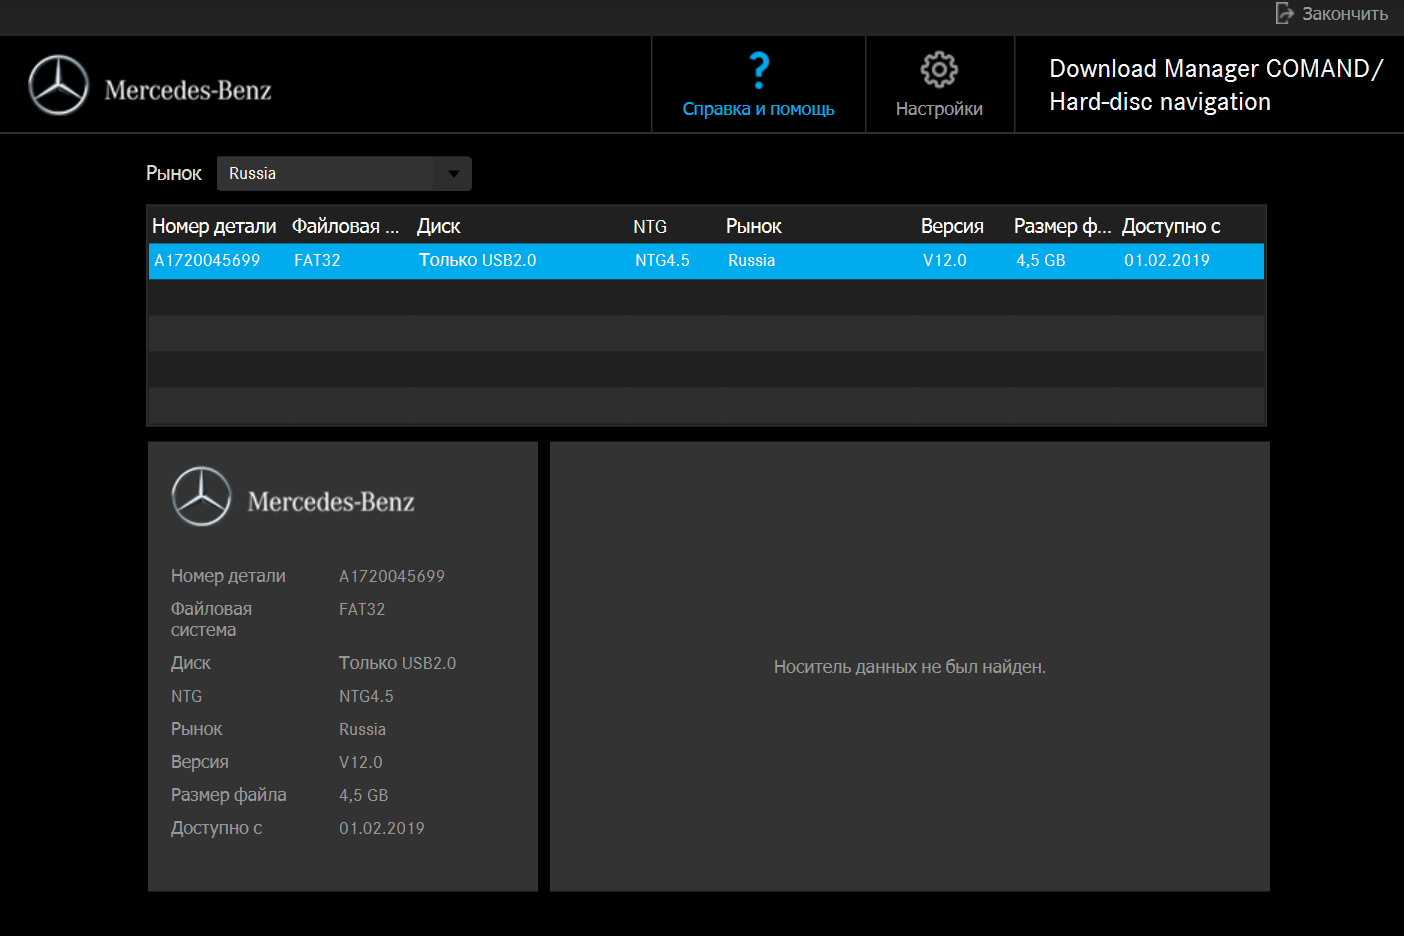
Task: Click the Только USB2.0 cell in the table
Action: (x=477, y=260)
